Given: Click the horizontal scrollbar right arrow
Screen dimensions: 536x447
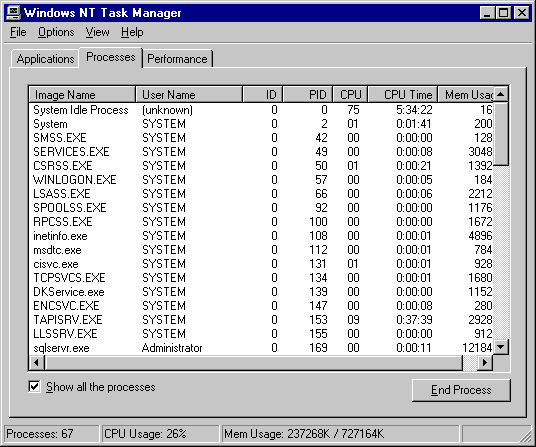Looking at the screenshot, I should [485, 363].
